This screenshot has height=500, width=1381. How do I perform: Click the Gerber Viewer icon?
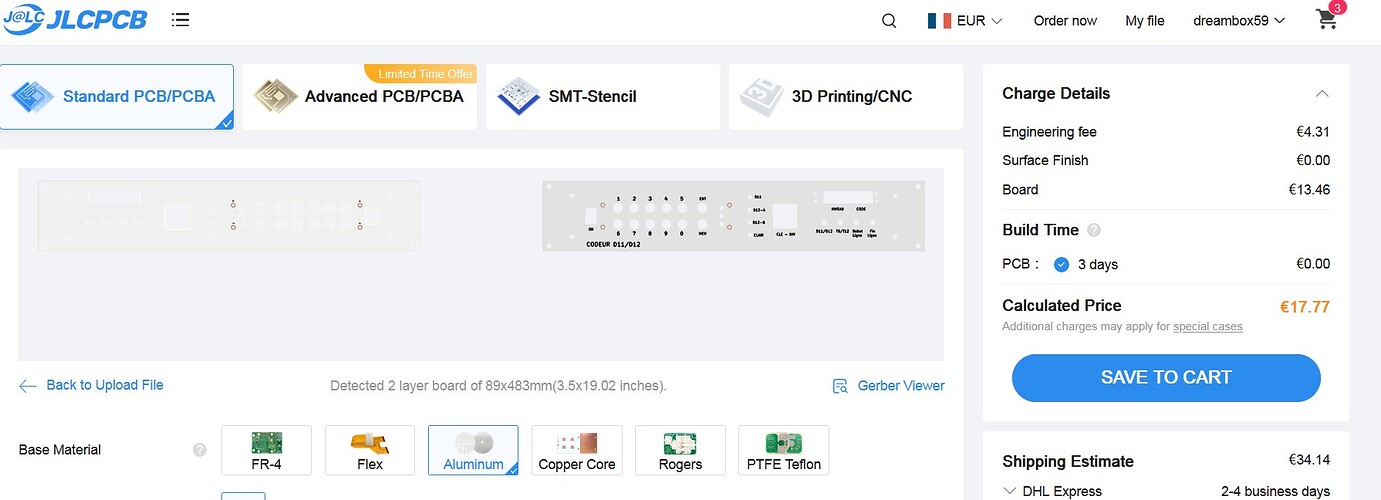840,386
